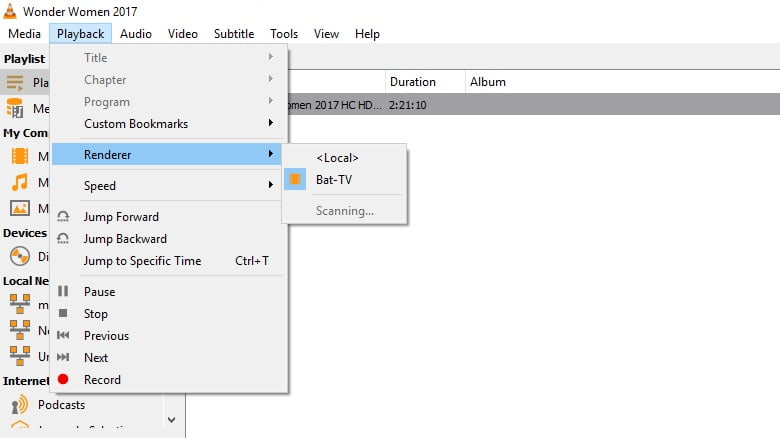Image resolution: width=780 pixels, height=438 pixels.
Task: Sort by the Album column header
Action: tap(488, 82)
